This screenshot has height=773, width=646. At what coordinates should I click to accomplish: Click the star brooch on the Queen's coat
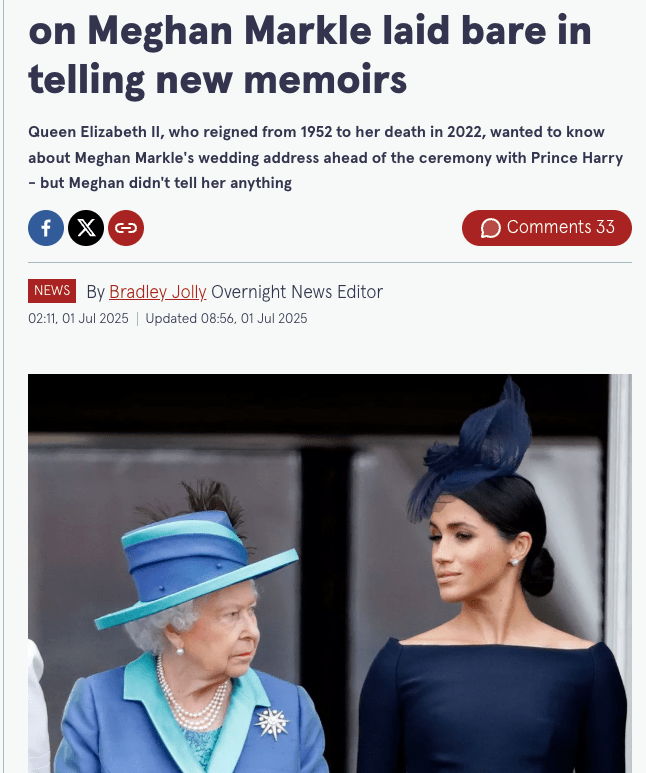[x=272, y=723]
